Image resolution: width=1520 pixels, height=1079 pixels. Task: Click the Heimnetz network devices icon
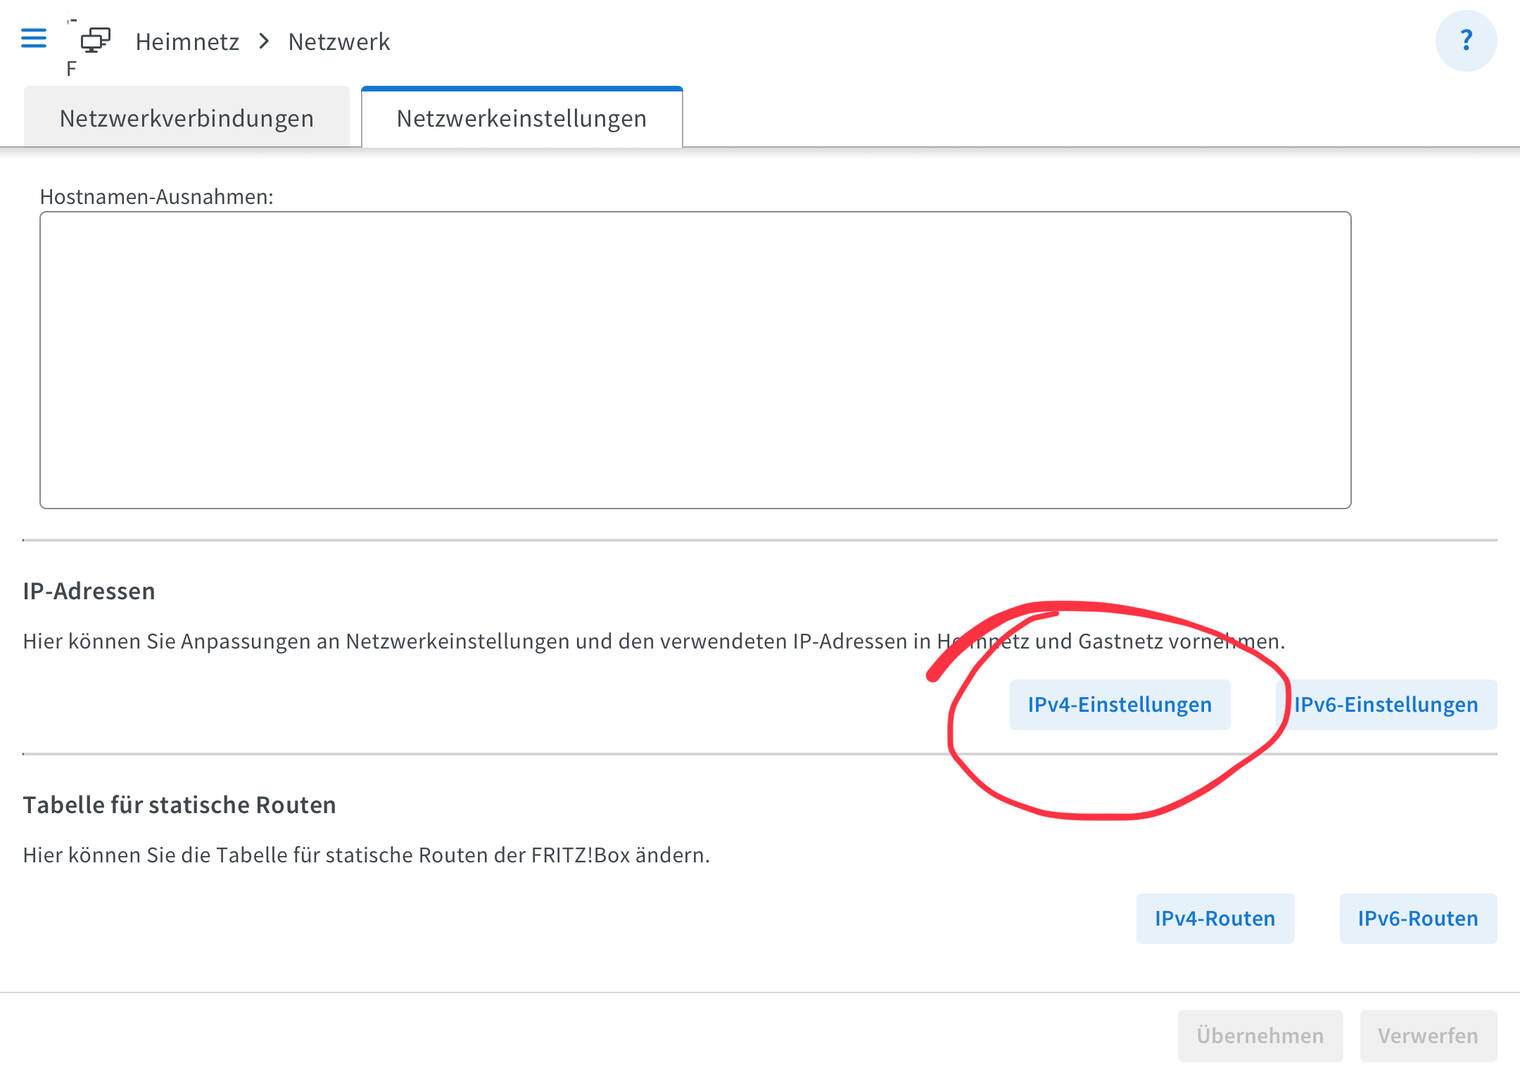95,40
